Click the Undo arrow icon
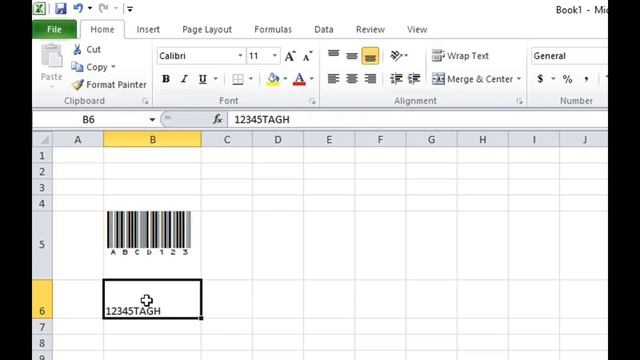 (78, 8)
